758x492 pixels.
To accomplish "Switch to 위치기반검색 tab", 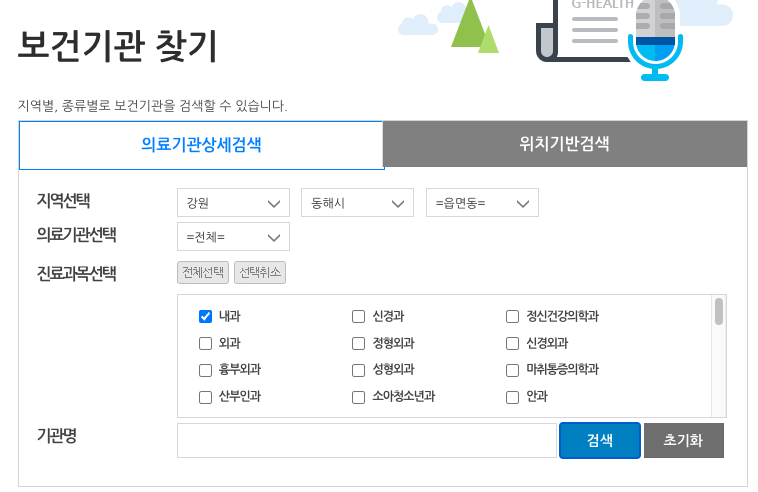I will (x=565, y=144).
